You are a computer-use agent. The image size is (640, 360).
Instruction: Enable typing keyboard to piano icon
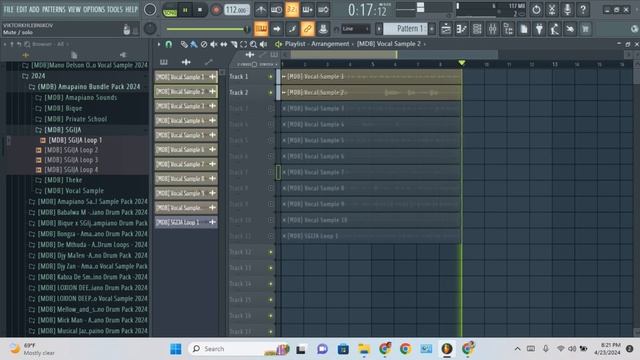click(261, 29)
